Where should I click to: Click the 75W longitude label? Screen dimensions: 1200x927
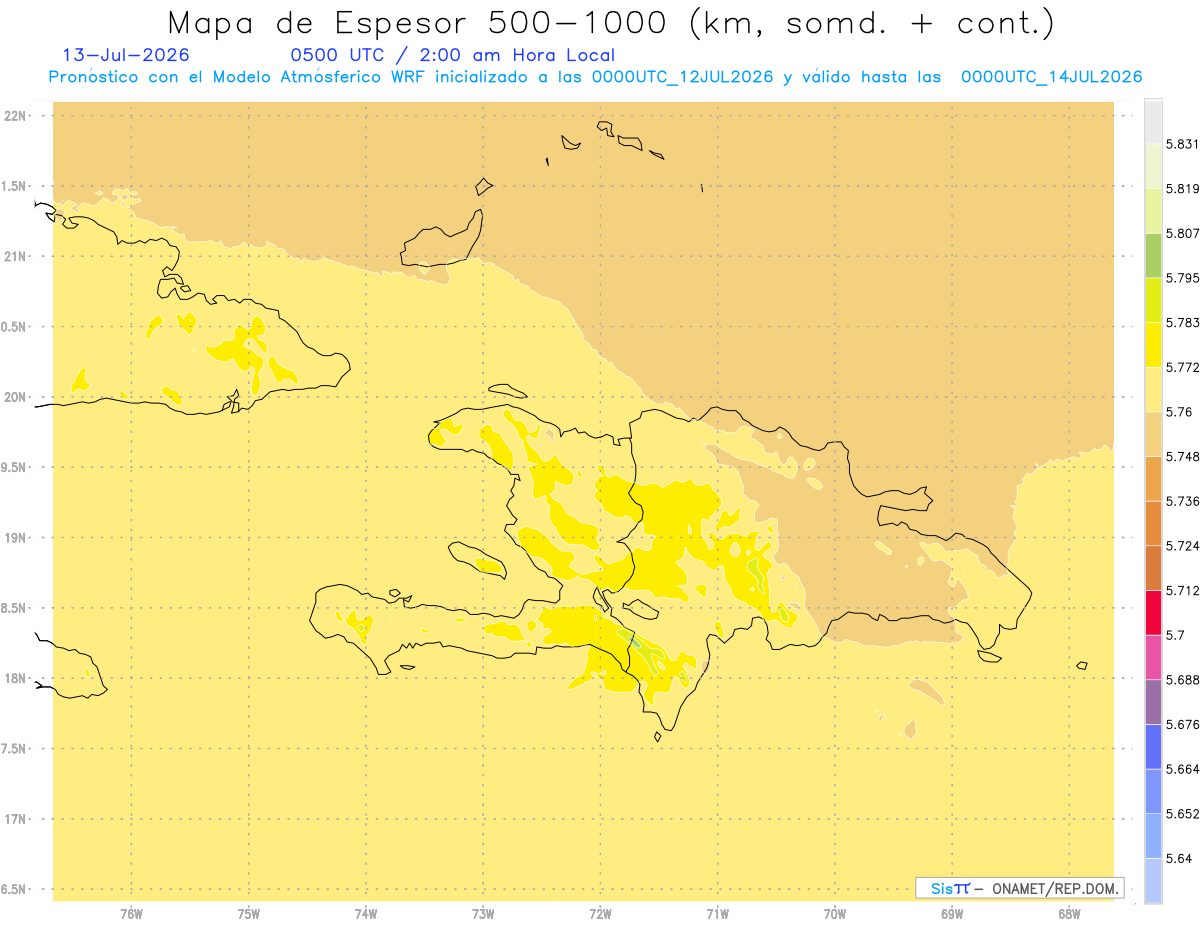coord(249,914)
